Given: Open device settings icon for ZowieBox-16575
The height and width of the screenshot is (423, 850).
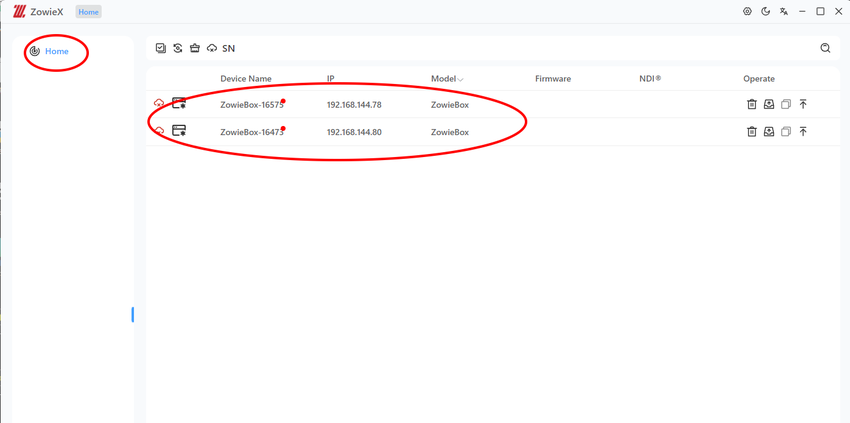Looking at the screenshot, I should [179, 102].
